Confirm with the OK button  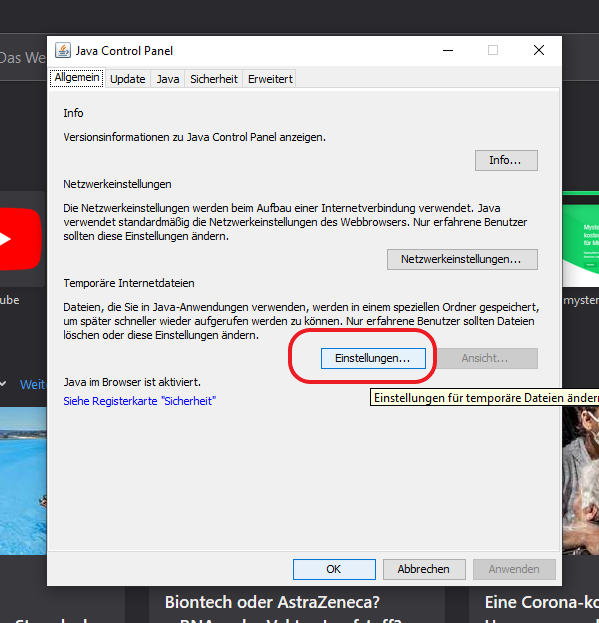point(334,569)
